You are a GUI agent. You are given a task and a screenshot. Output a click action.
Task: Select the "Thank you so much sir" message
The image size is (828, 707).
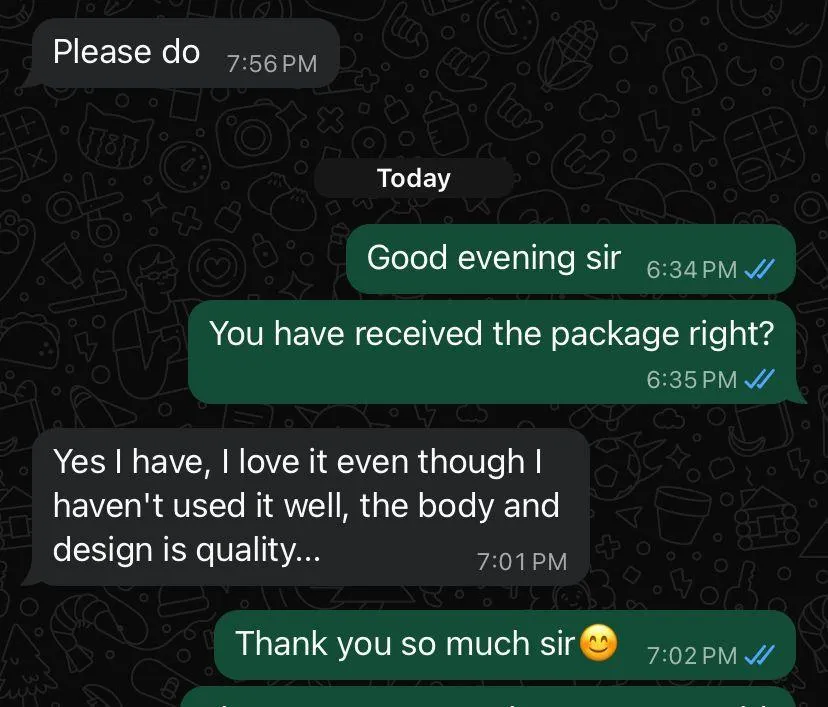point(505,645)
